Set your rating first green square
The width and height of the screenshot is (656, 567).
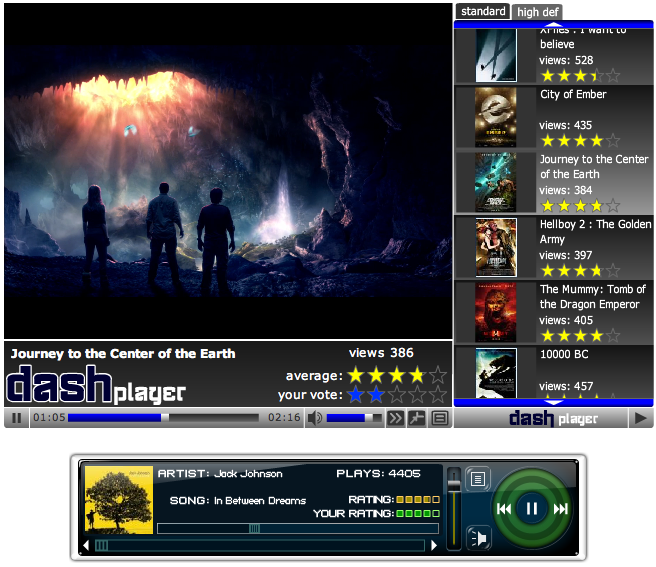click(x=400, y=513)
